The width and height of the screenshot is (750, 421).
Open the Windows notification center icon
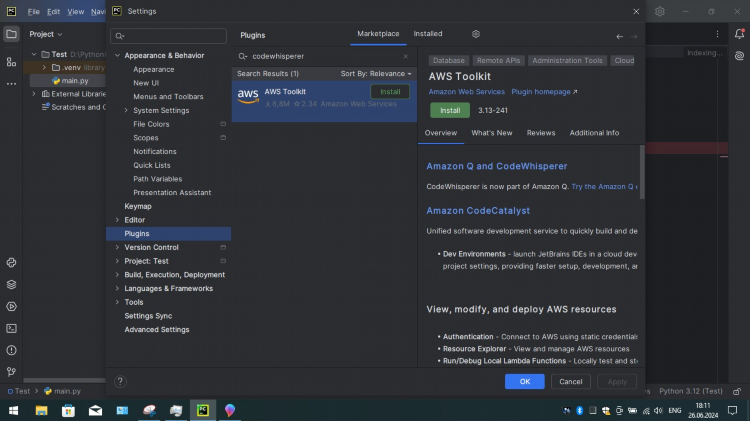click(732, 410)
